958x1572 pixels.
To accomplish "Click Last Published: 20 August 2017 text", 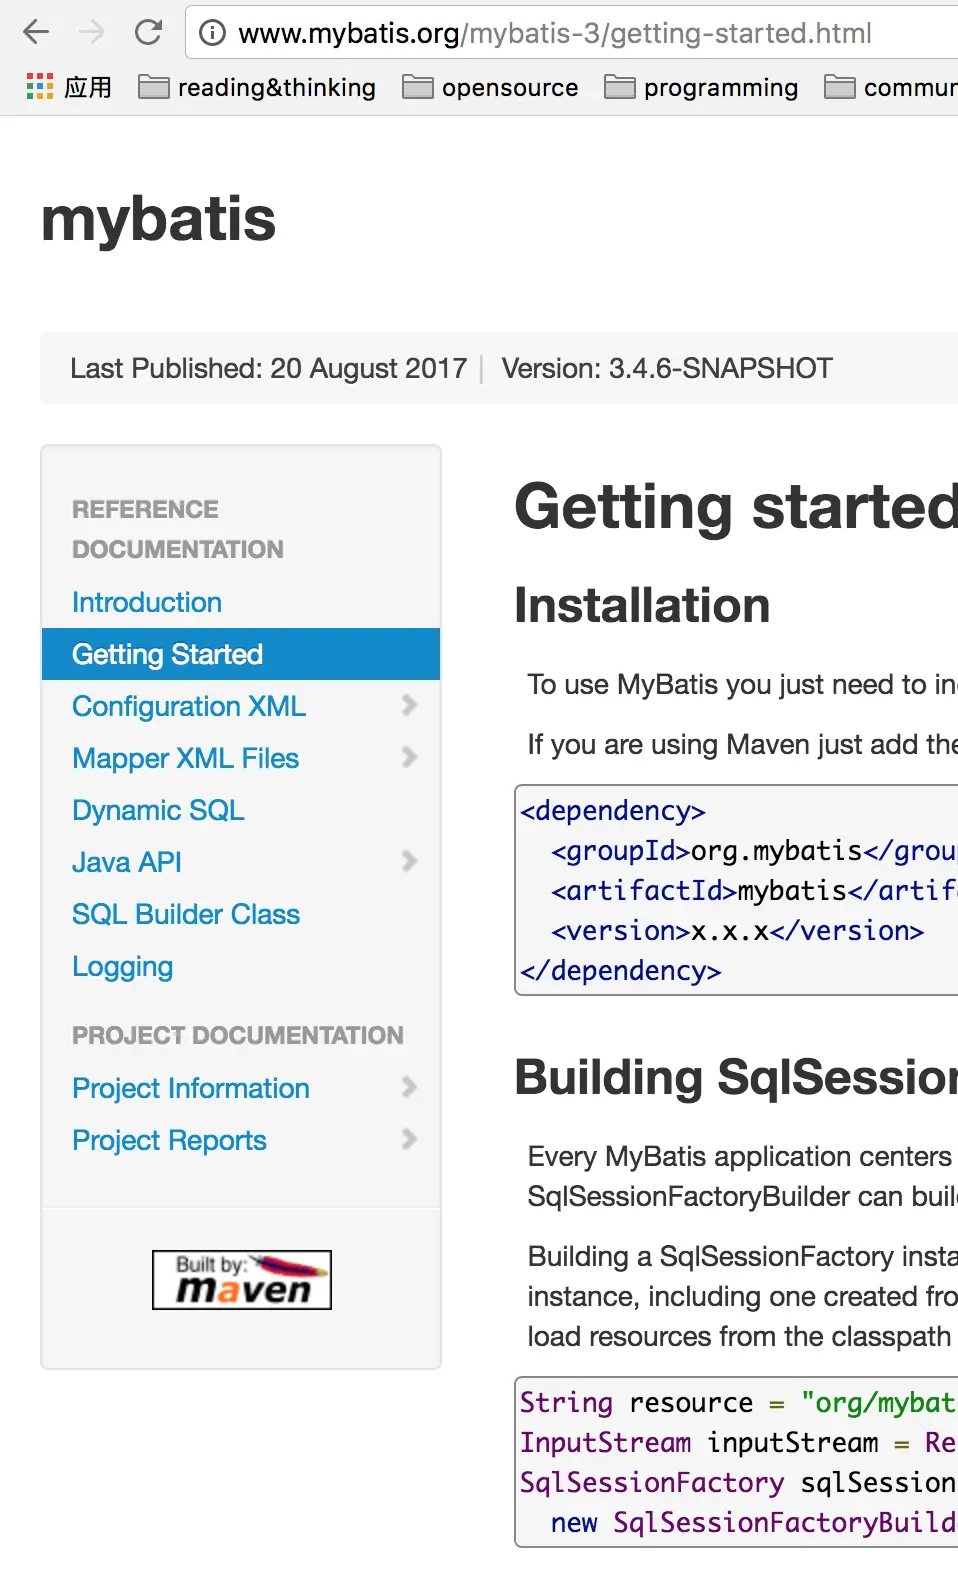I will click(268, 368).
